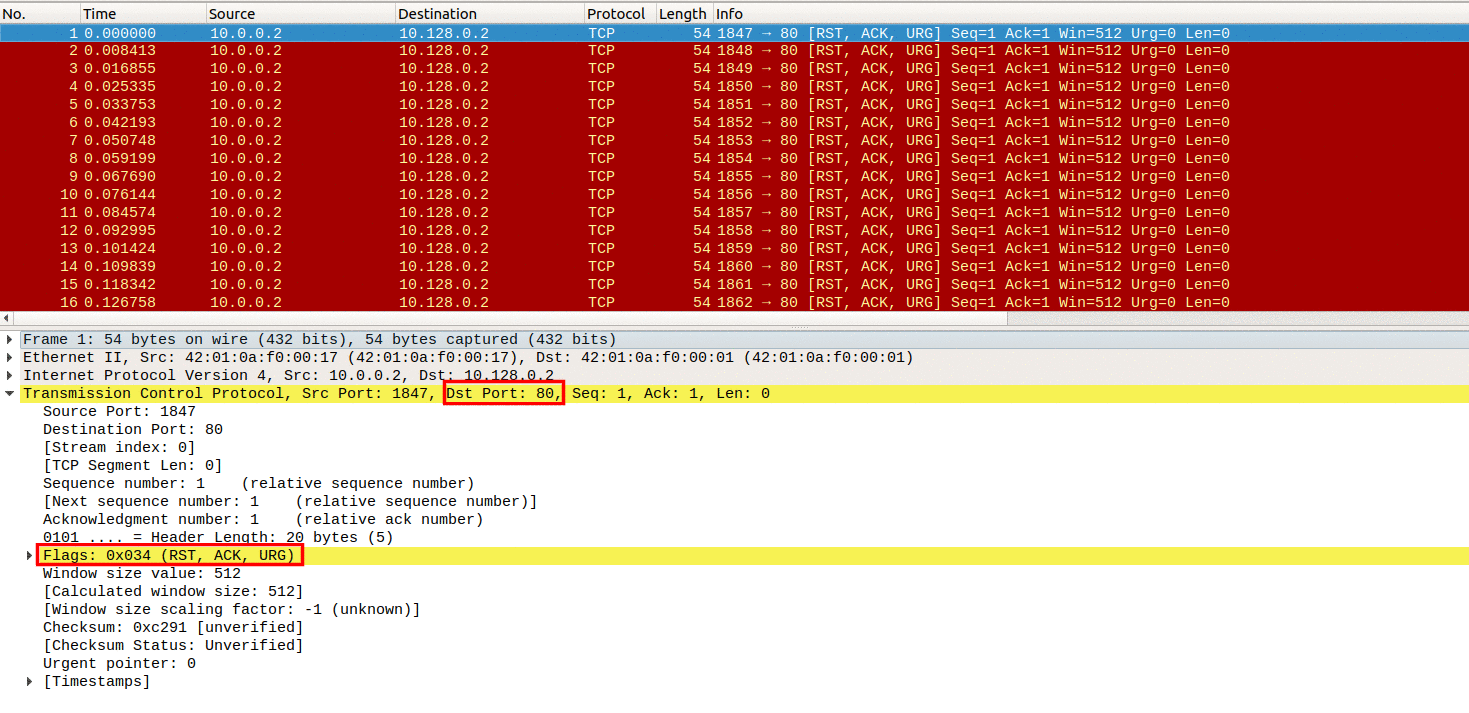This screenshot has height=713, width=1469.
Task: Select packet 2 at time 0.008413
Action: (x=734, y=51)
